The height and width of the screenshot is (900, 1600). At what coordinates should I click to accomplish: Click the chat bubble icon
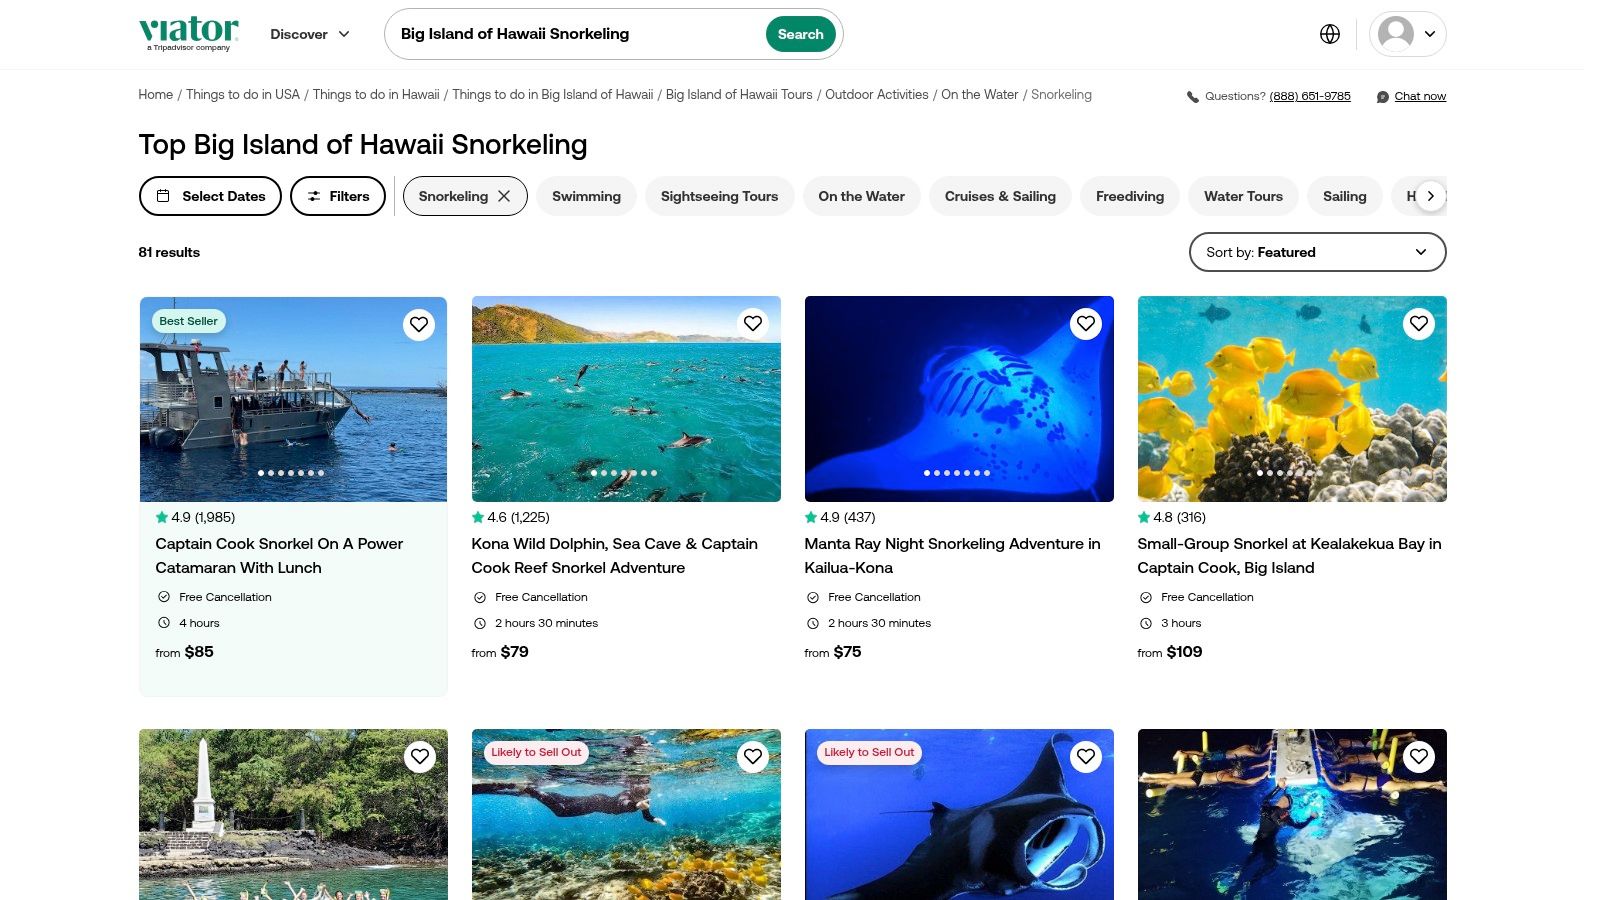pyautogui.click(x=1383, y=97)
